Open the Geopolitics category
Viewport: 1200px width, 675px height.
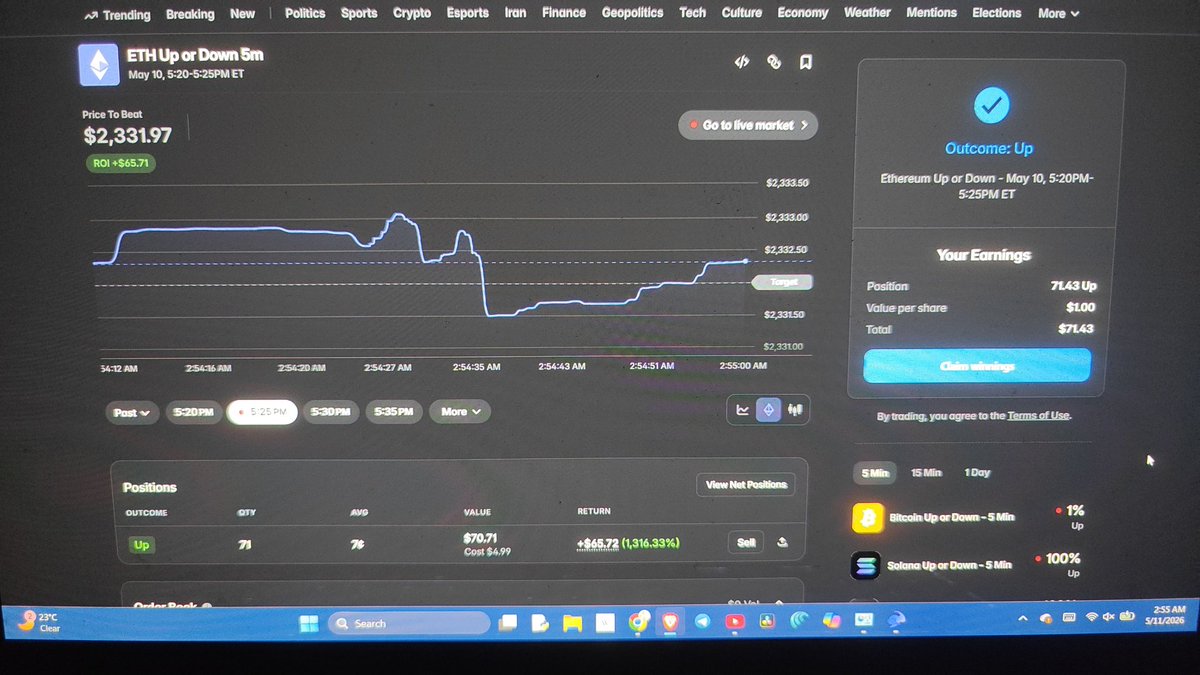(x=632, y=13)
